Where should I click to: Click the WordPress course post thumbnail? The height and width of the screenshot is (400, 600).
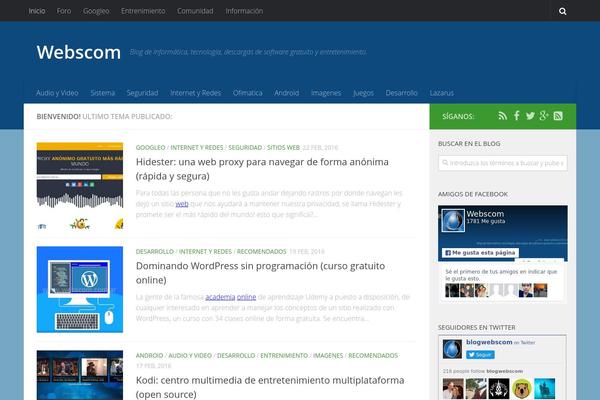pos(80,289)
